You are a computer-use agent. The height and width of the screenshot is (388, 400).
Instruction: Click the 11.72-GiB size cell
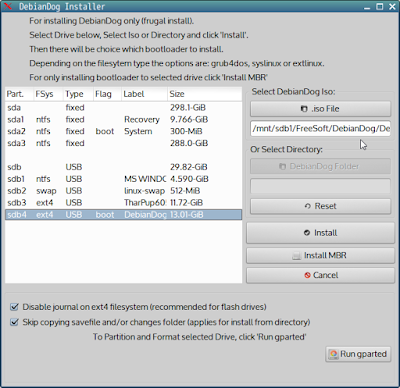click(x=187, y=203)
